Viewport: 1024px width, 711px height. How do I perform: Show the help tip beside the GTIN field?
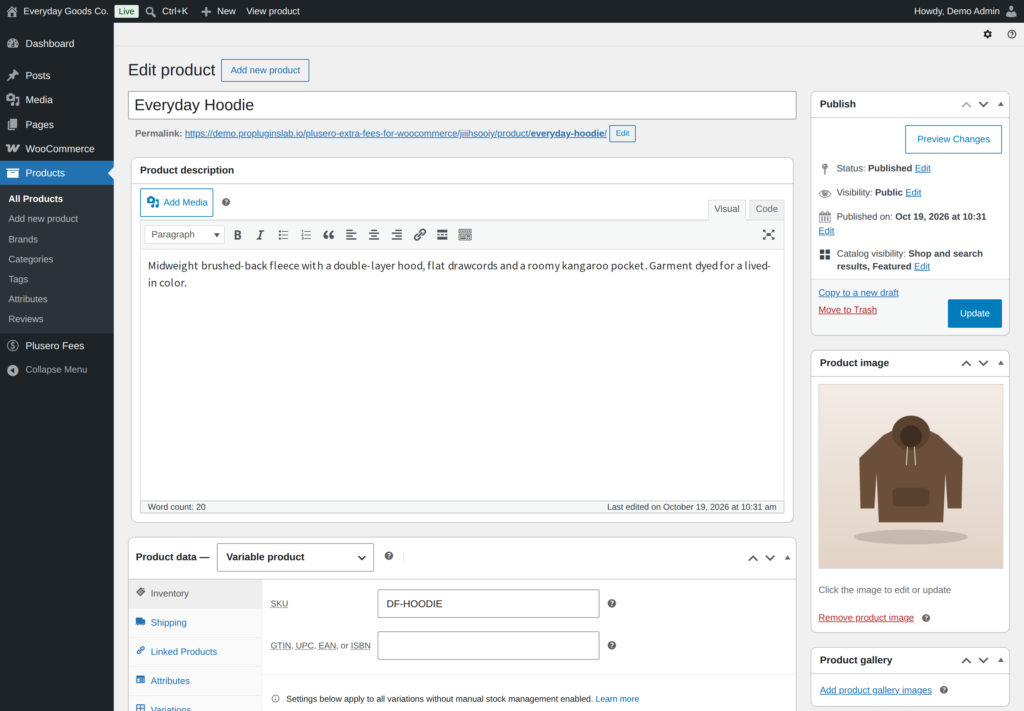pyautogui.click(x=612, y=645)
